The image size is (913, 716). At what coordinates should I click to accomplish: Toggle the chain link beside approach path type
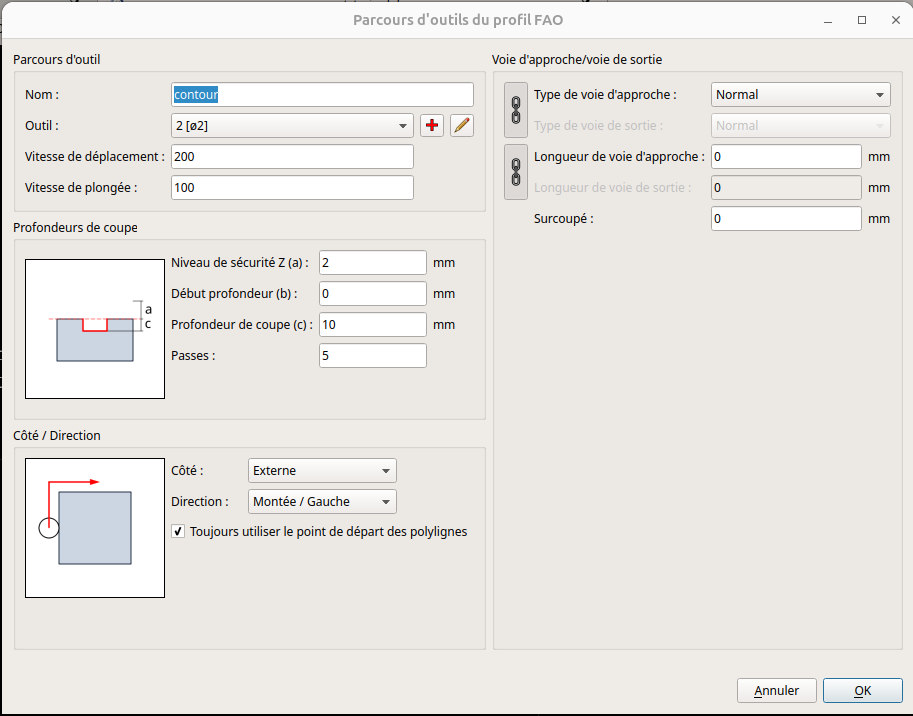coord(516,110)
